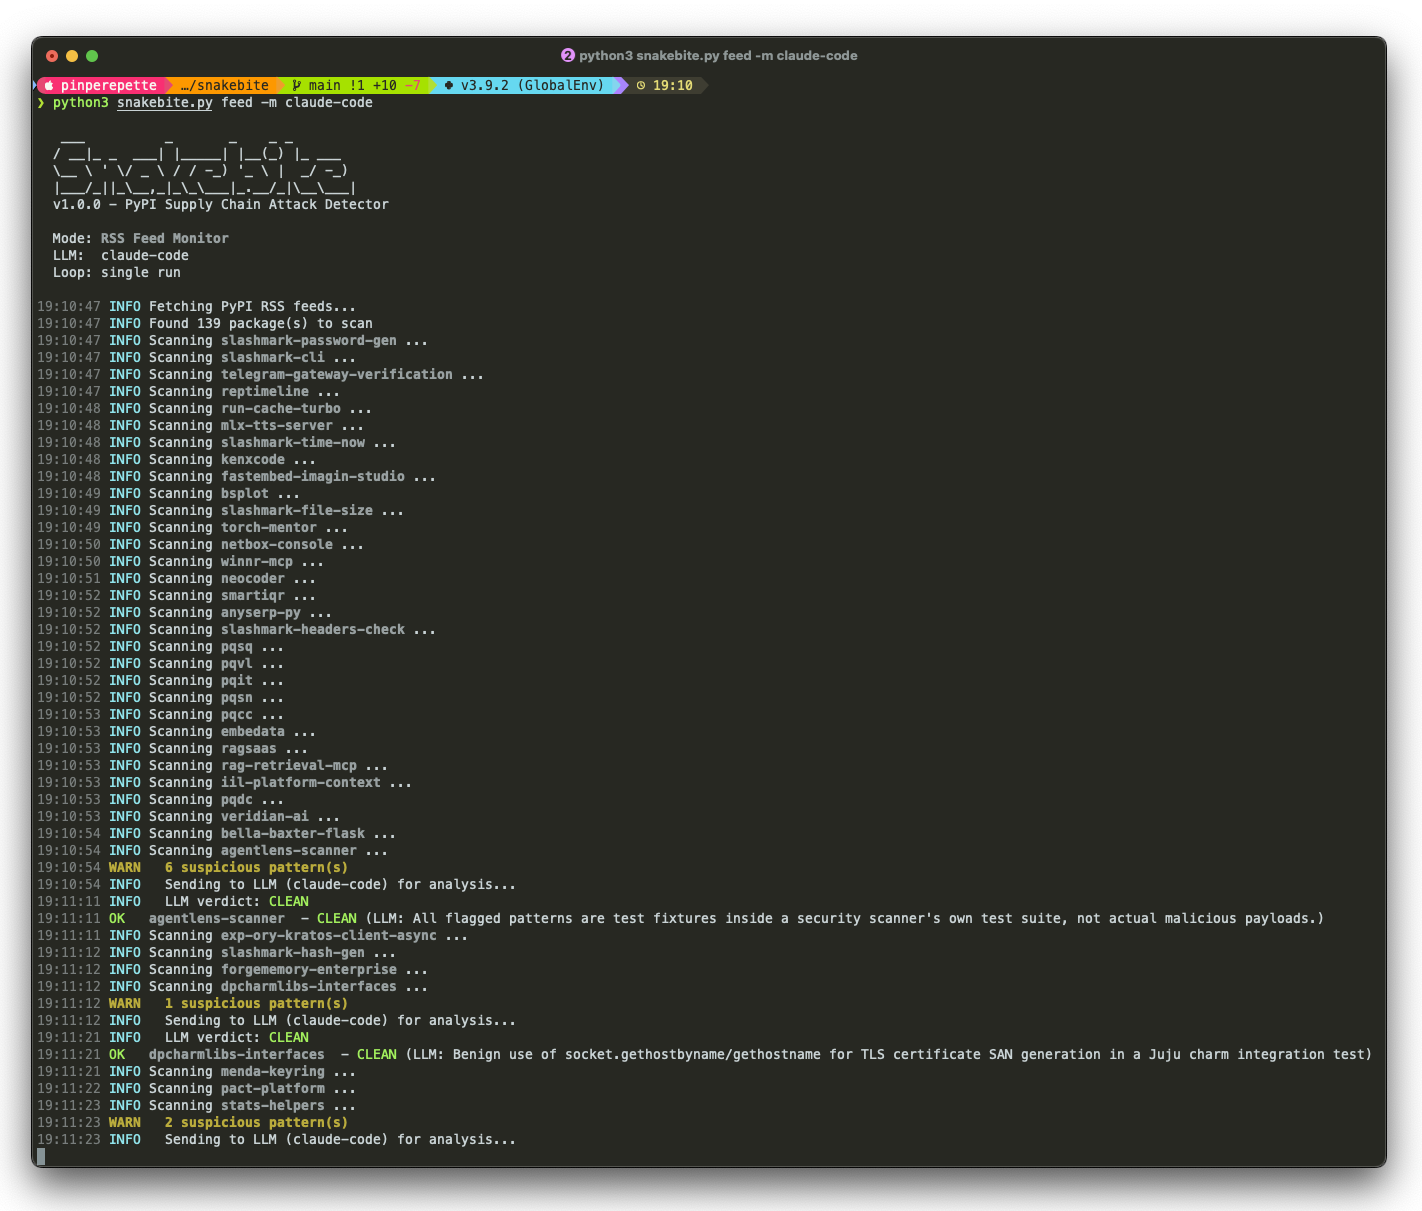
Task: Click package name 'reptimeline'
Action: (265, 392)
